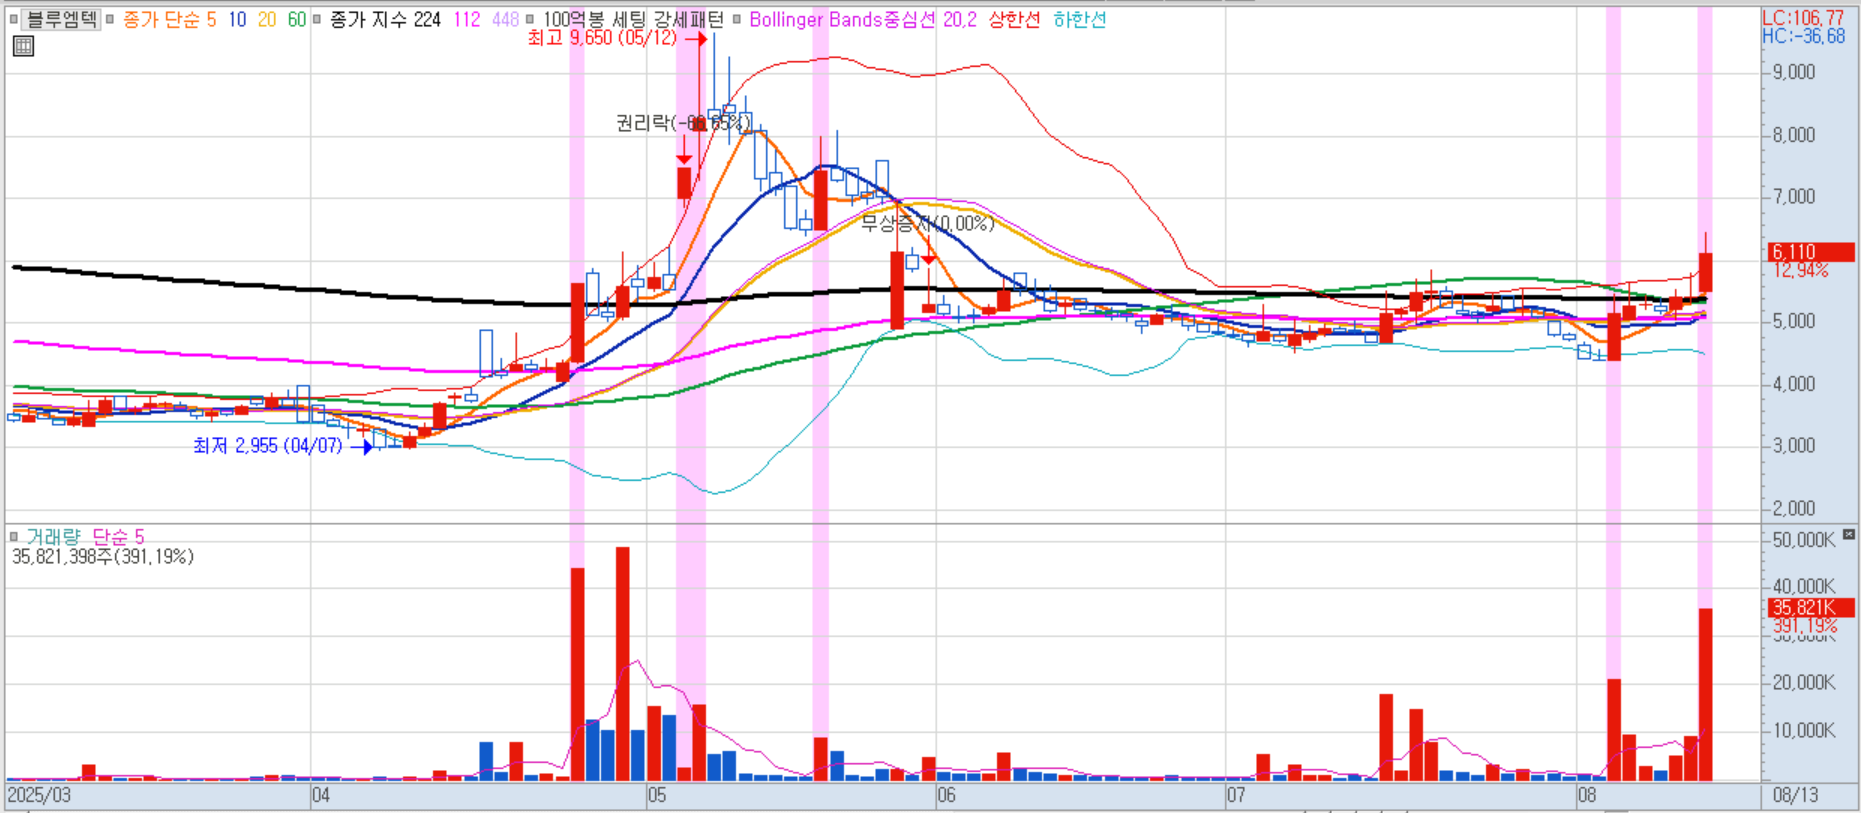Viewport: 1861px width, 813px height.
Task: Click the tallest red volume bar near May
Action: [x=622, y=664]
